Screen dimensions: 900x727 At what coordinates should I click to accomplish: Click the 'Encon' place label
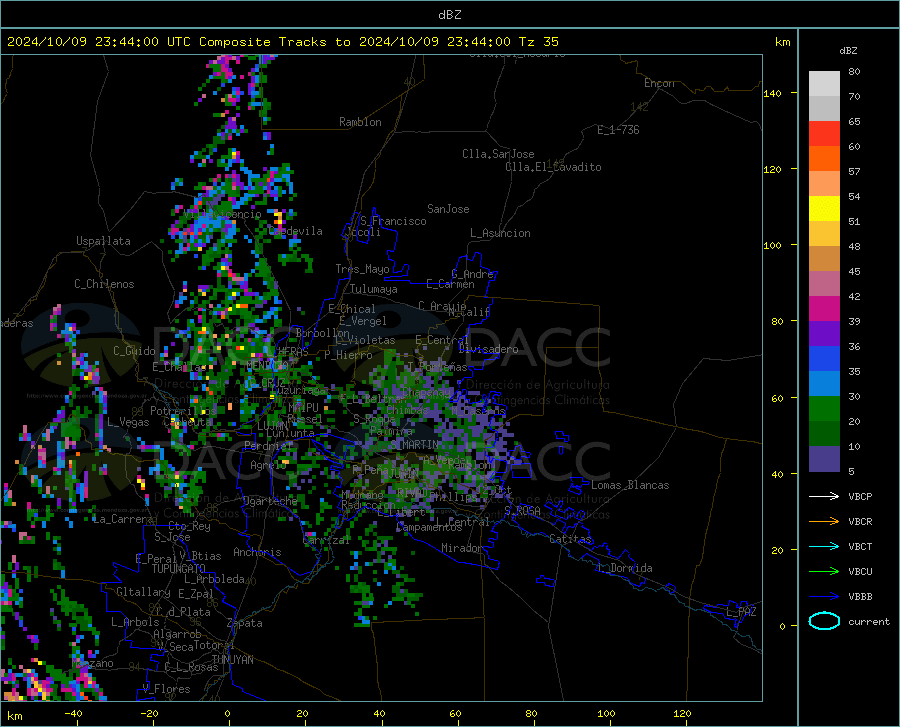659,83
